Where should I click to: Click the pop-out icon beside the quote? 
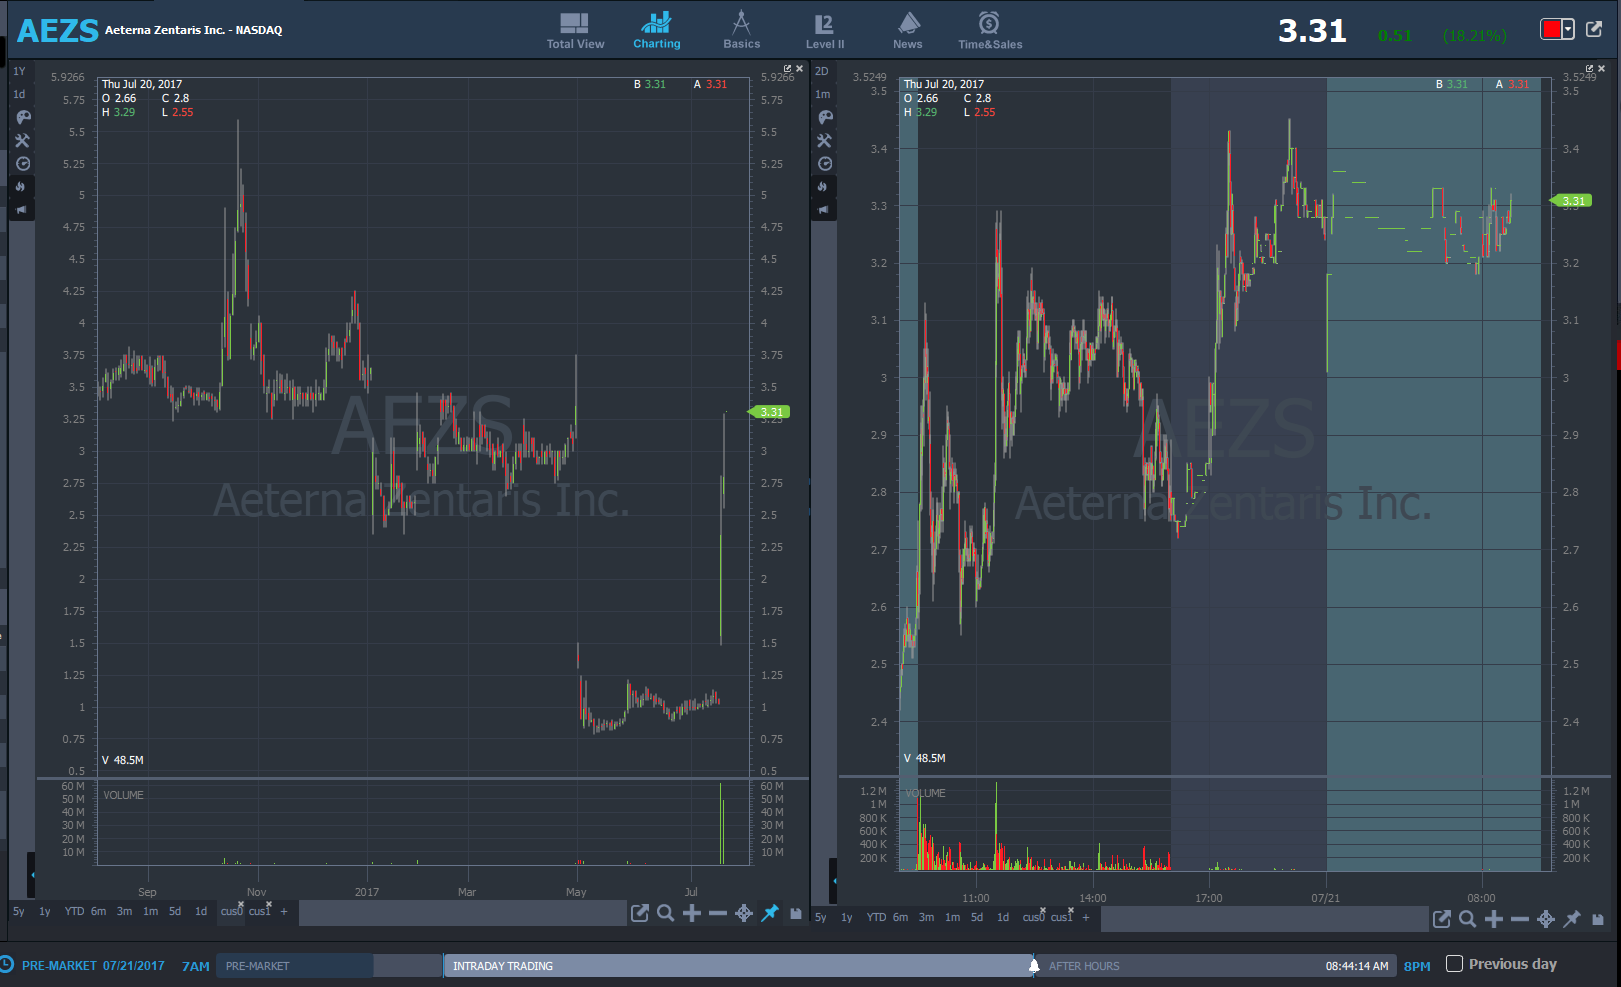pyautogui.click(x=1594, y=29)
